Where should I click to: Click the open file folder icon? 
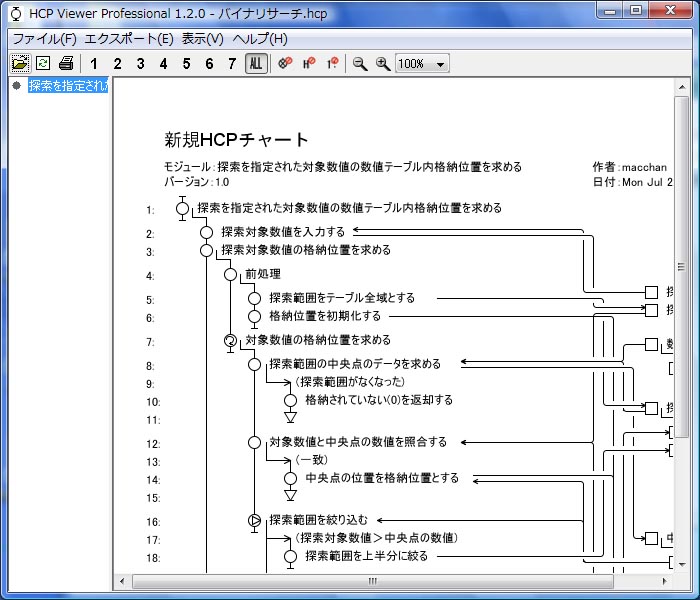20,63
